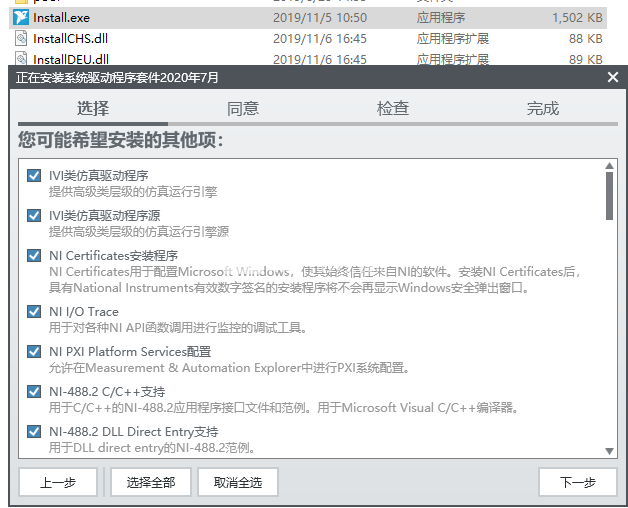Click the InstallDEU.dll file icon
The width and height of the screenshot is (628, 508).
coord(21,58)
